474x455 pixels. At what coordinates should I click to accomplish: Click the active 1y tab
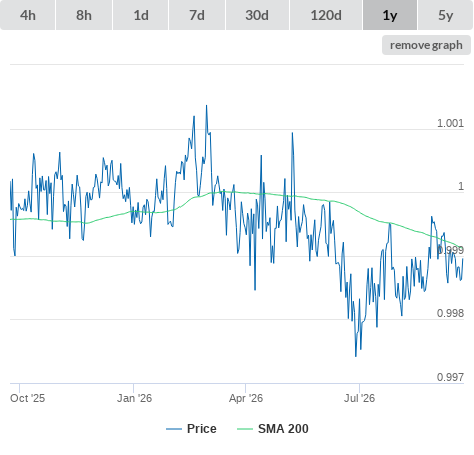[390, 15]
